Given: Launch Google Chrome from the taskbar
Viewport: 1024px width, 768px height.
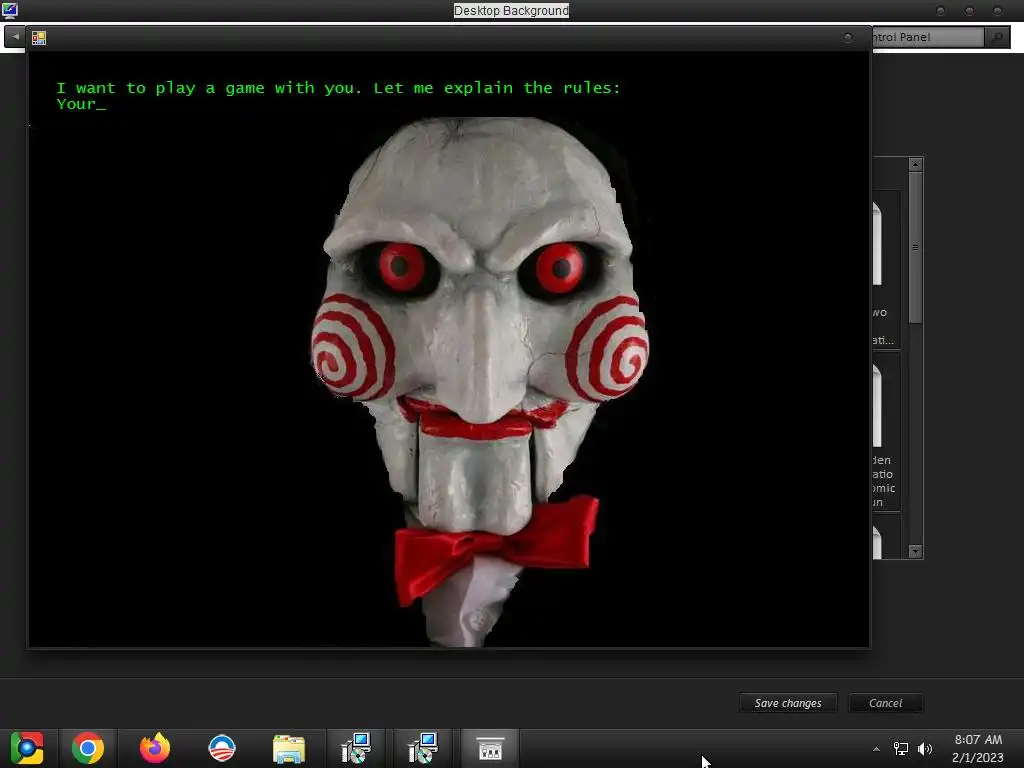Looking at the screenshot, I should point(88,748).
